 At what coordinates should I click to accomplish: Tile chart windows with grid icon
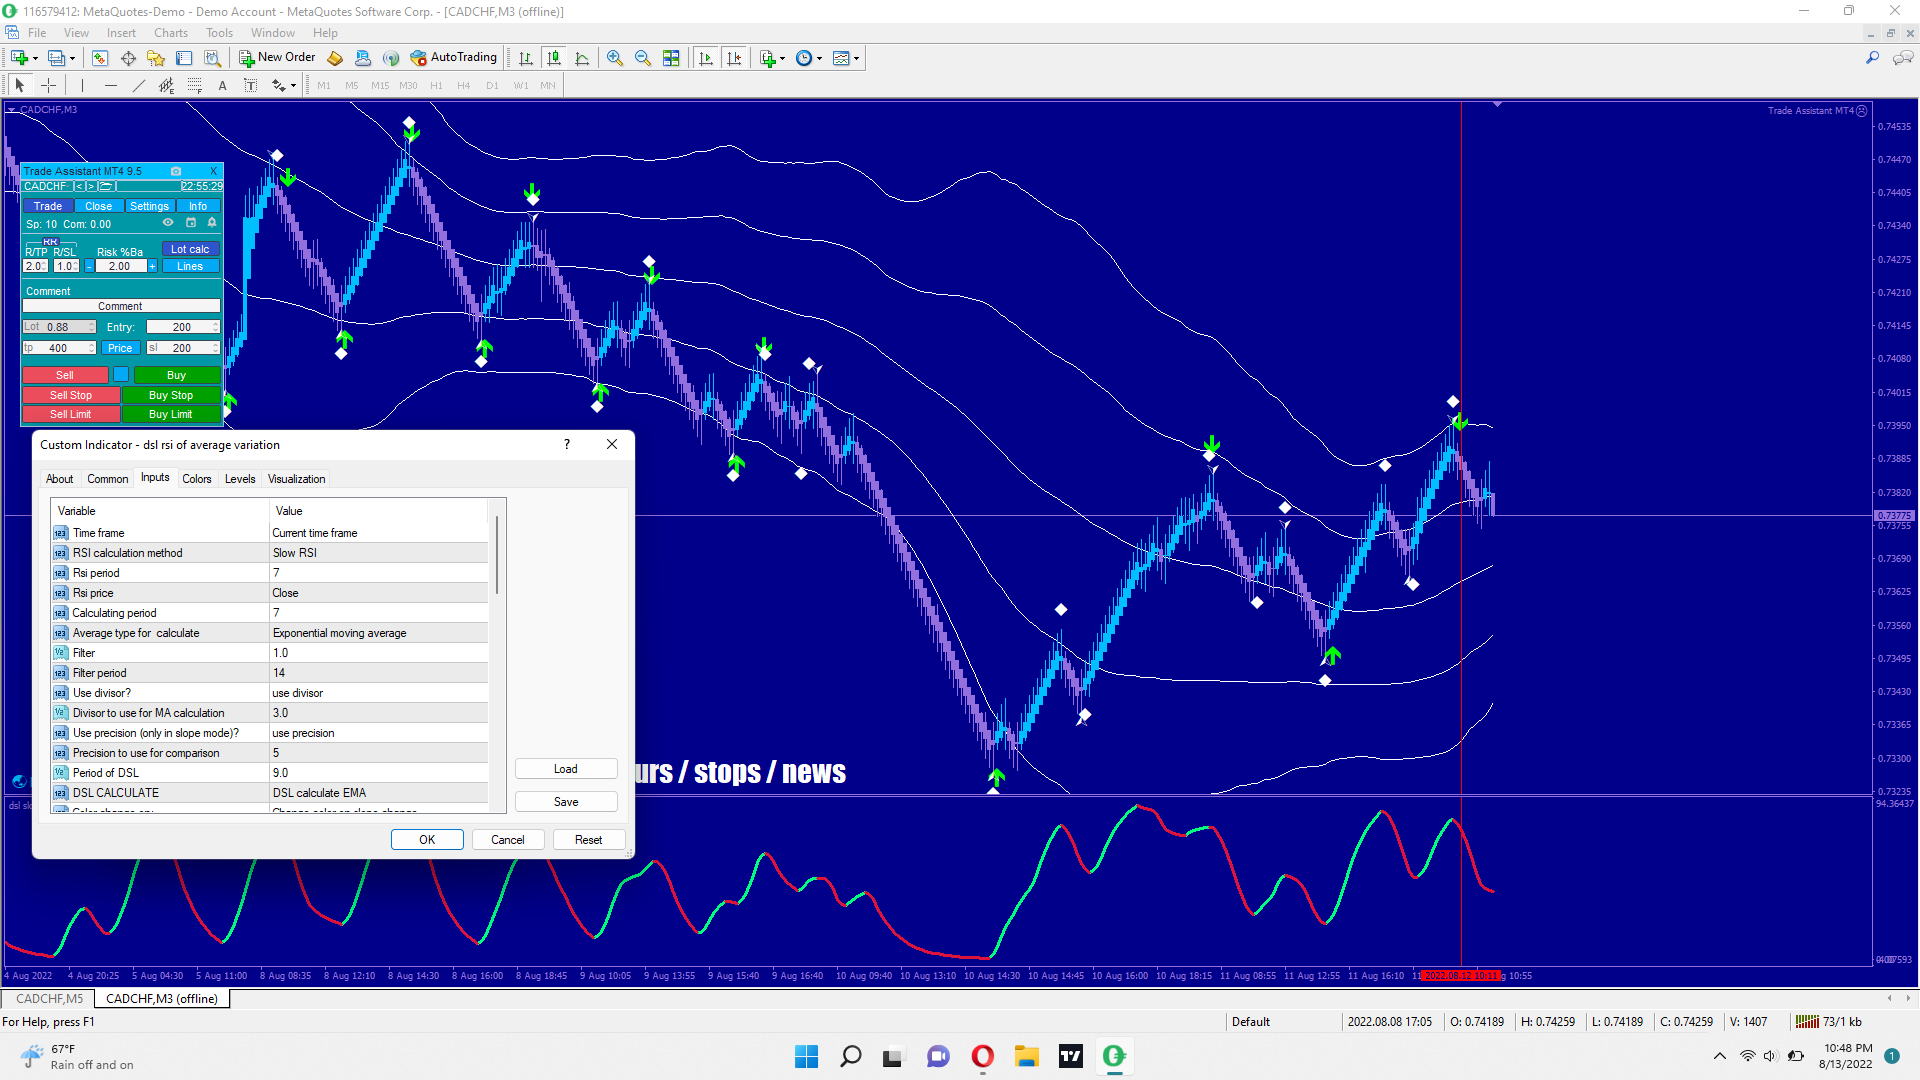[x=671, y=58]
